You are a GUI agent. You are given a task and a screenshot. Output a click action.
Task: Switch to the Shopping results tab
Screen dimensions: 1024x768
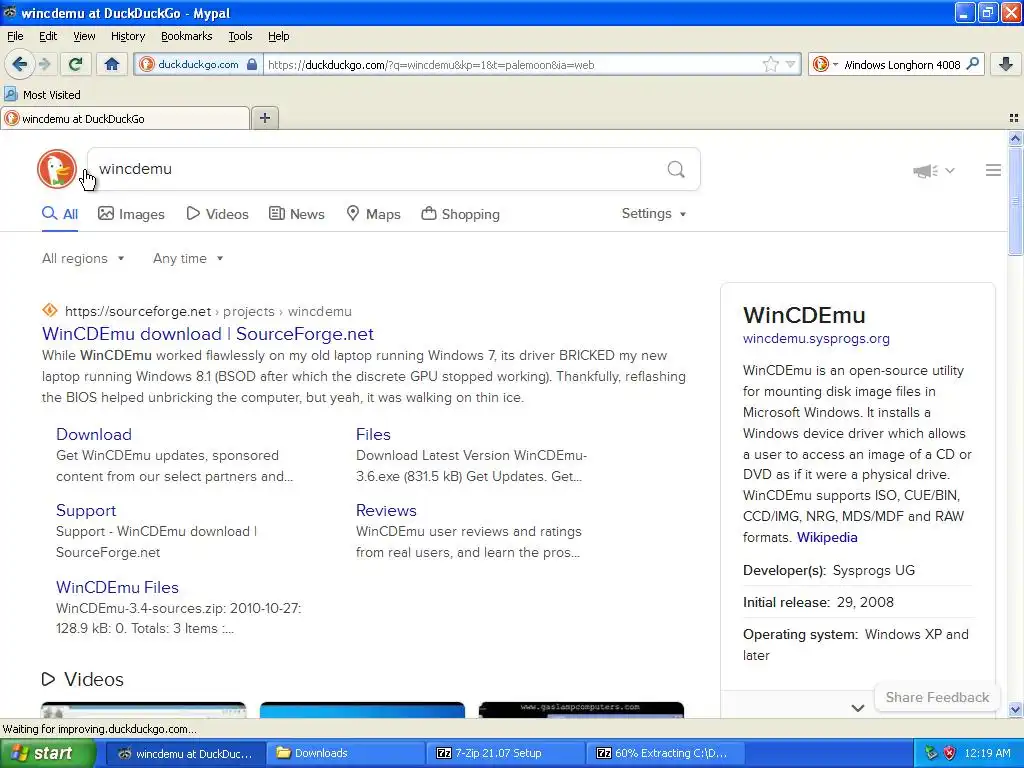(x=461, y=214)
